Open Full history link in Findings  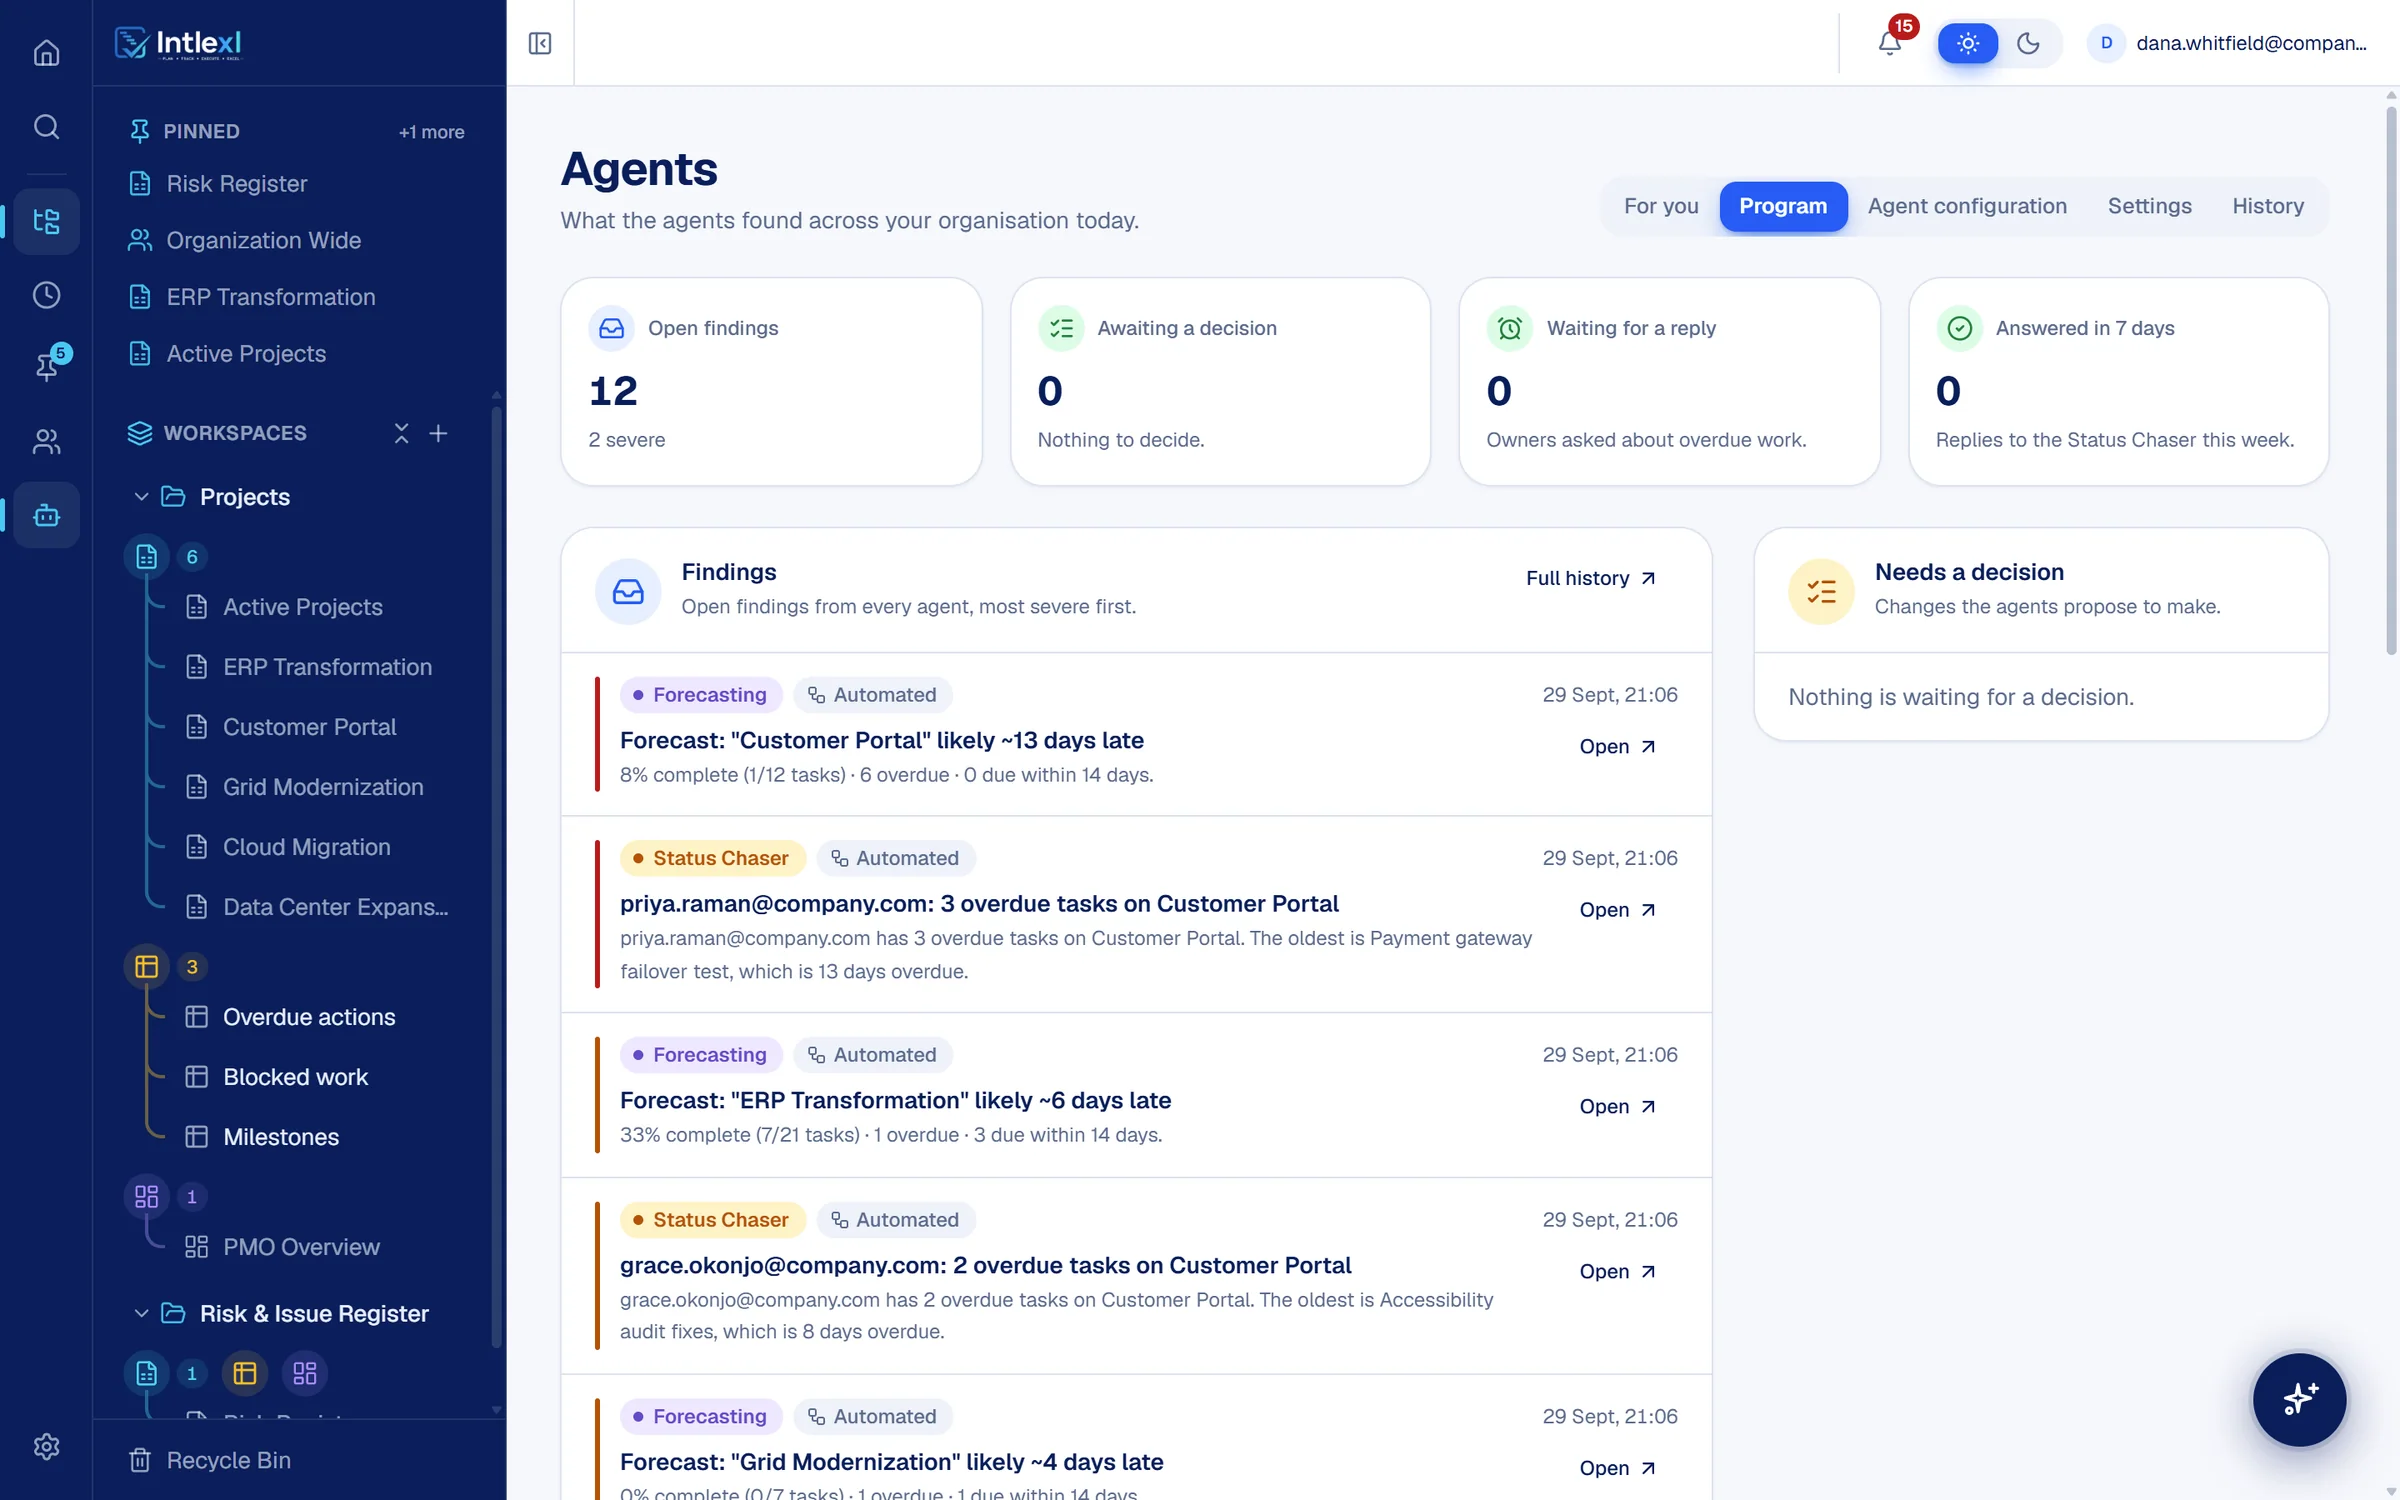tap(1590, 578)
